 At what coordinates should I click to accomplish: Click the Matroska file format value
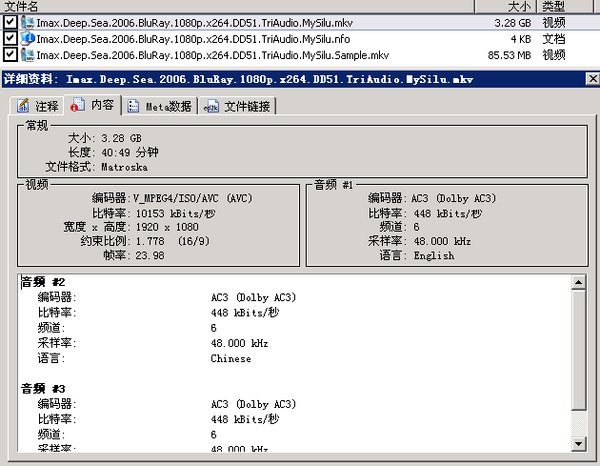click(124, 167)
